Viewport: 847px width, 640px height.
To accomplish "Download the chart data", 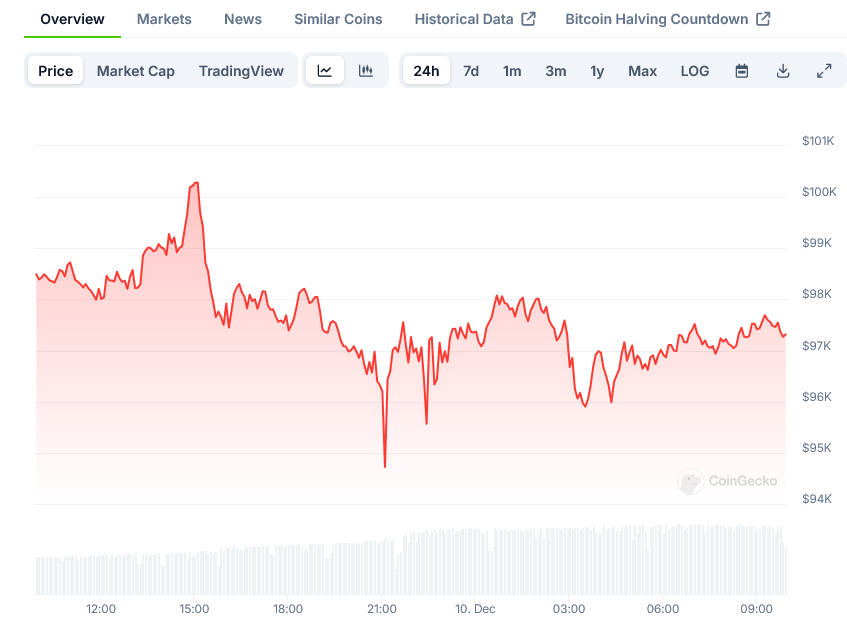I will tap(783, 71).
